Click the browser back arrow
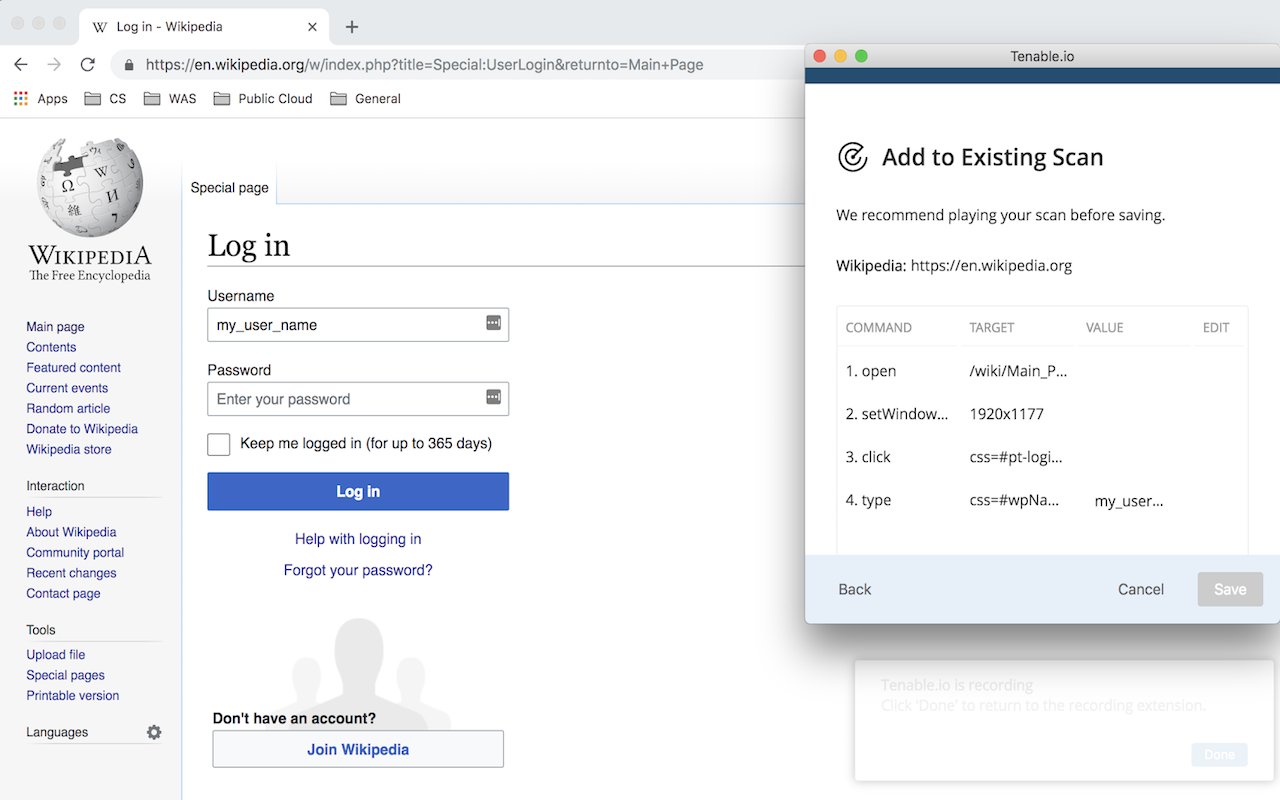The width and height of the screenshot is (1280, 800). point(21,64)
